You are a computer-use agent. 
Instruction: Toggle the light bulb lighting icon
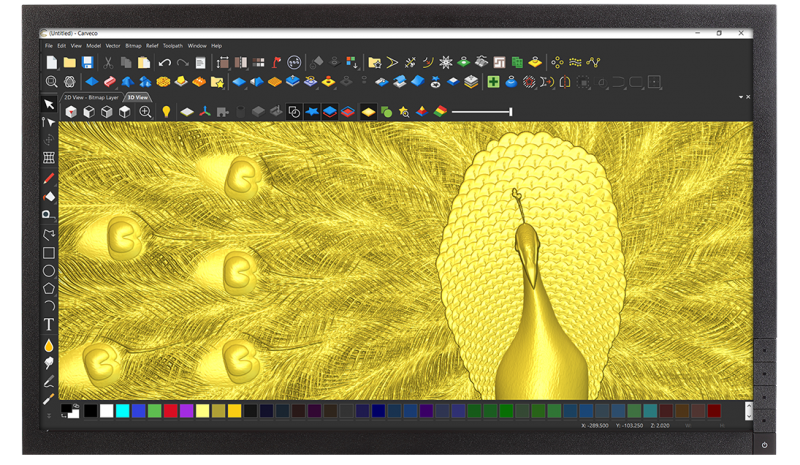166,111
